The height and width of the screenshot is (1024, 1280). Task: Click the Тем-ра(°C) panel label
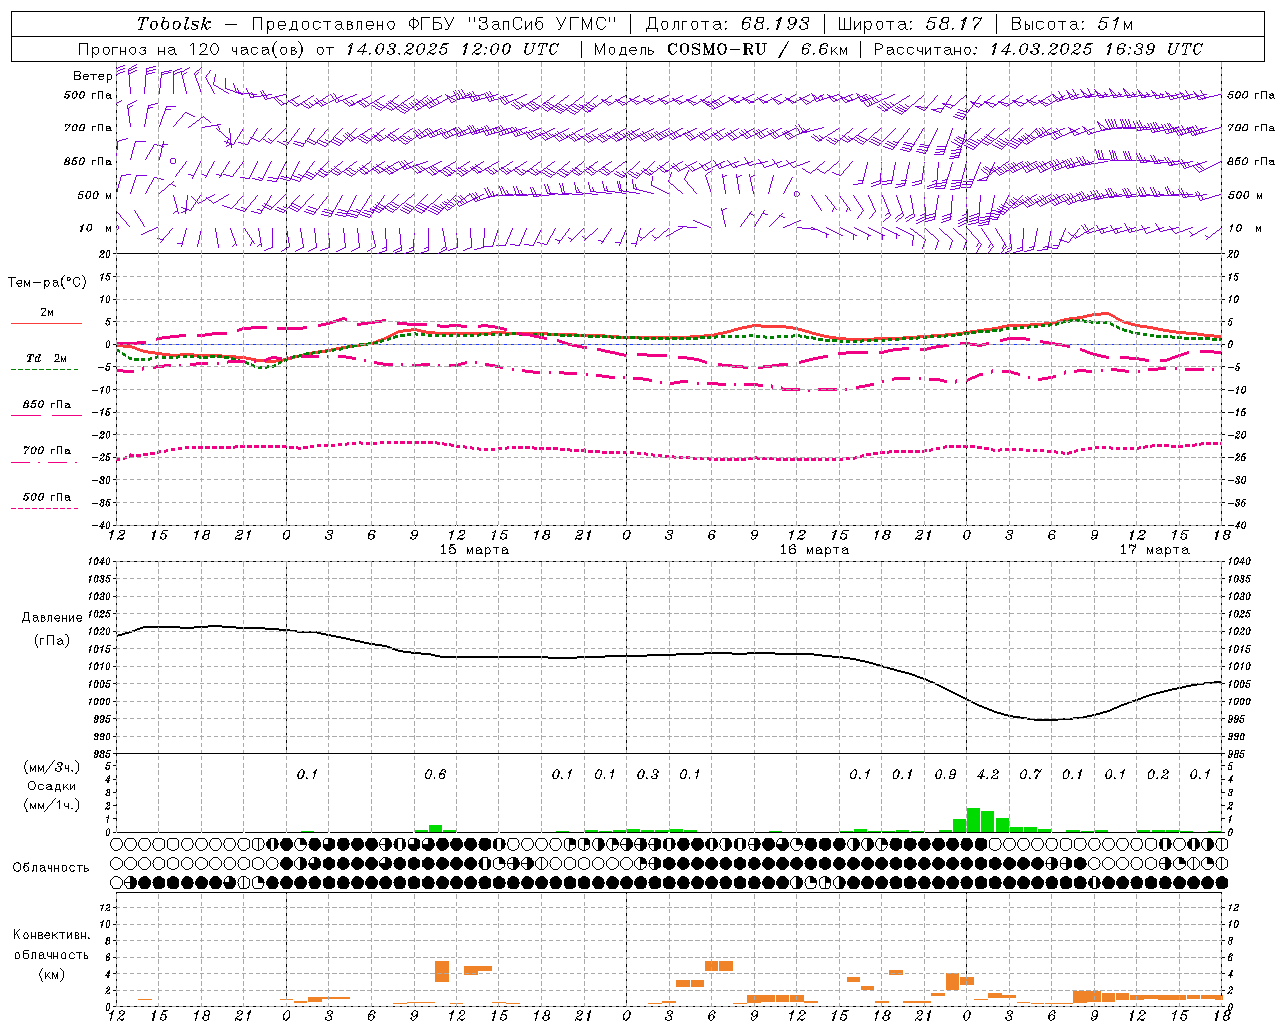tap(47, 283)
